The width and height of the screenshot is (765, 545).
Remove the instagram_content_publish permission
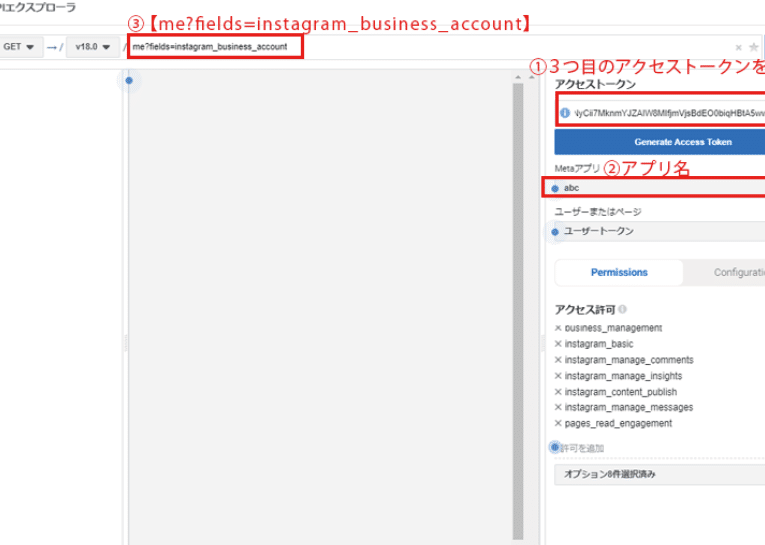click(x=558, y=392)
